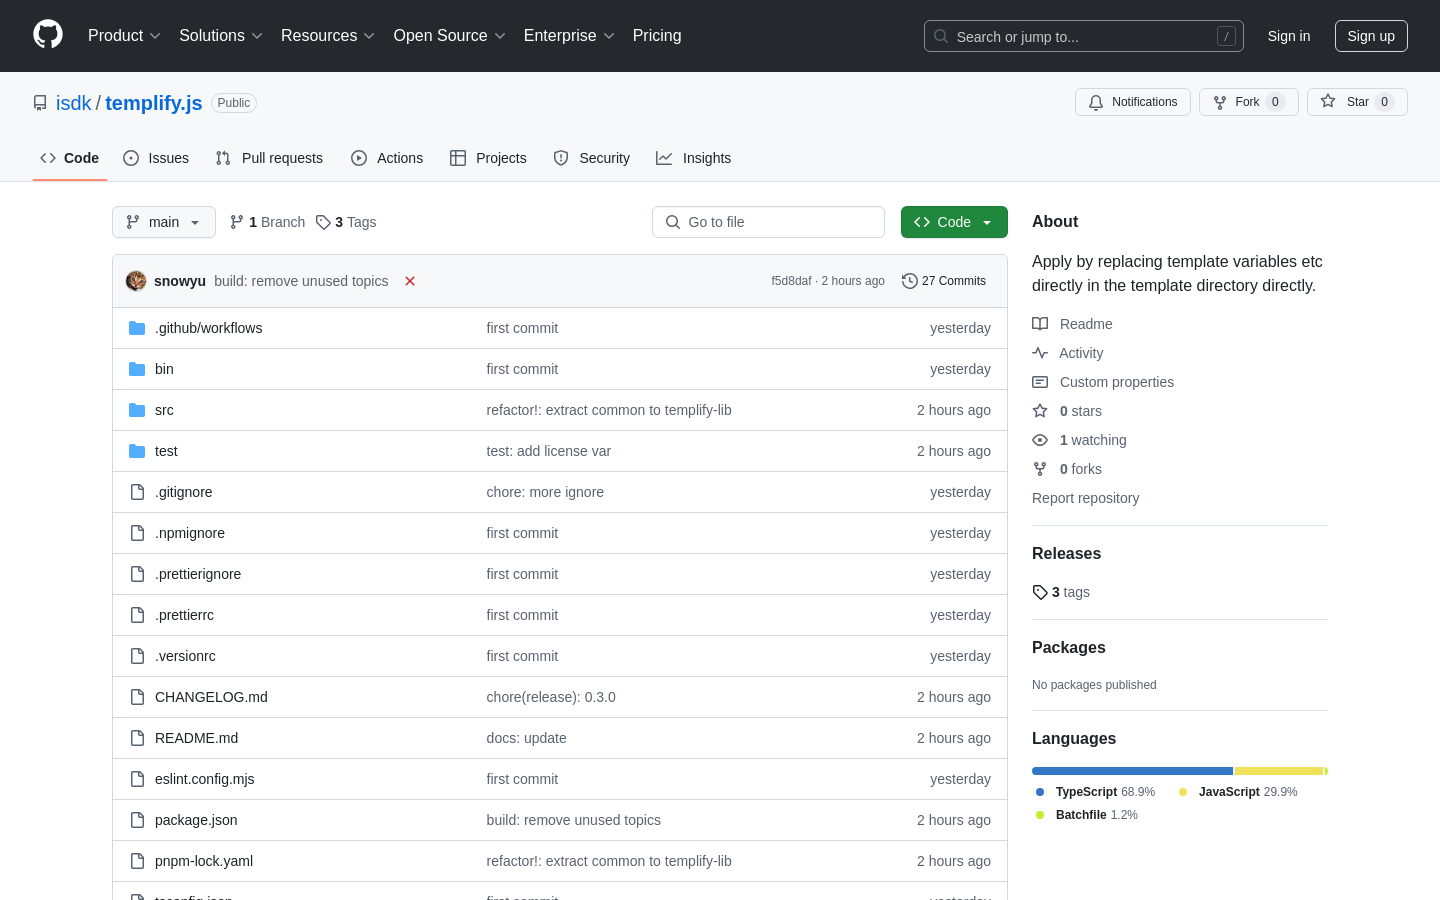Switch to the Pull requests tab
Image resolution: width=1440 pixels, height=900 pixels.
coord(269,158)
